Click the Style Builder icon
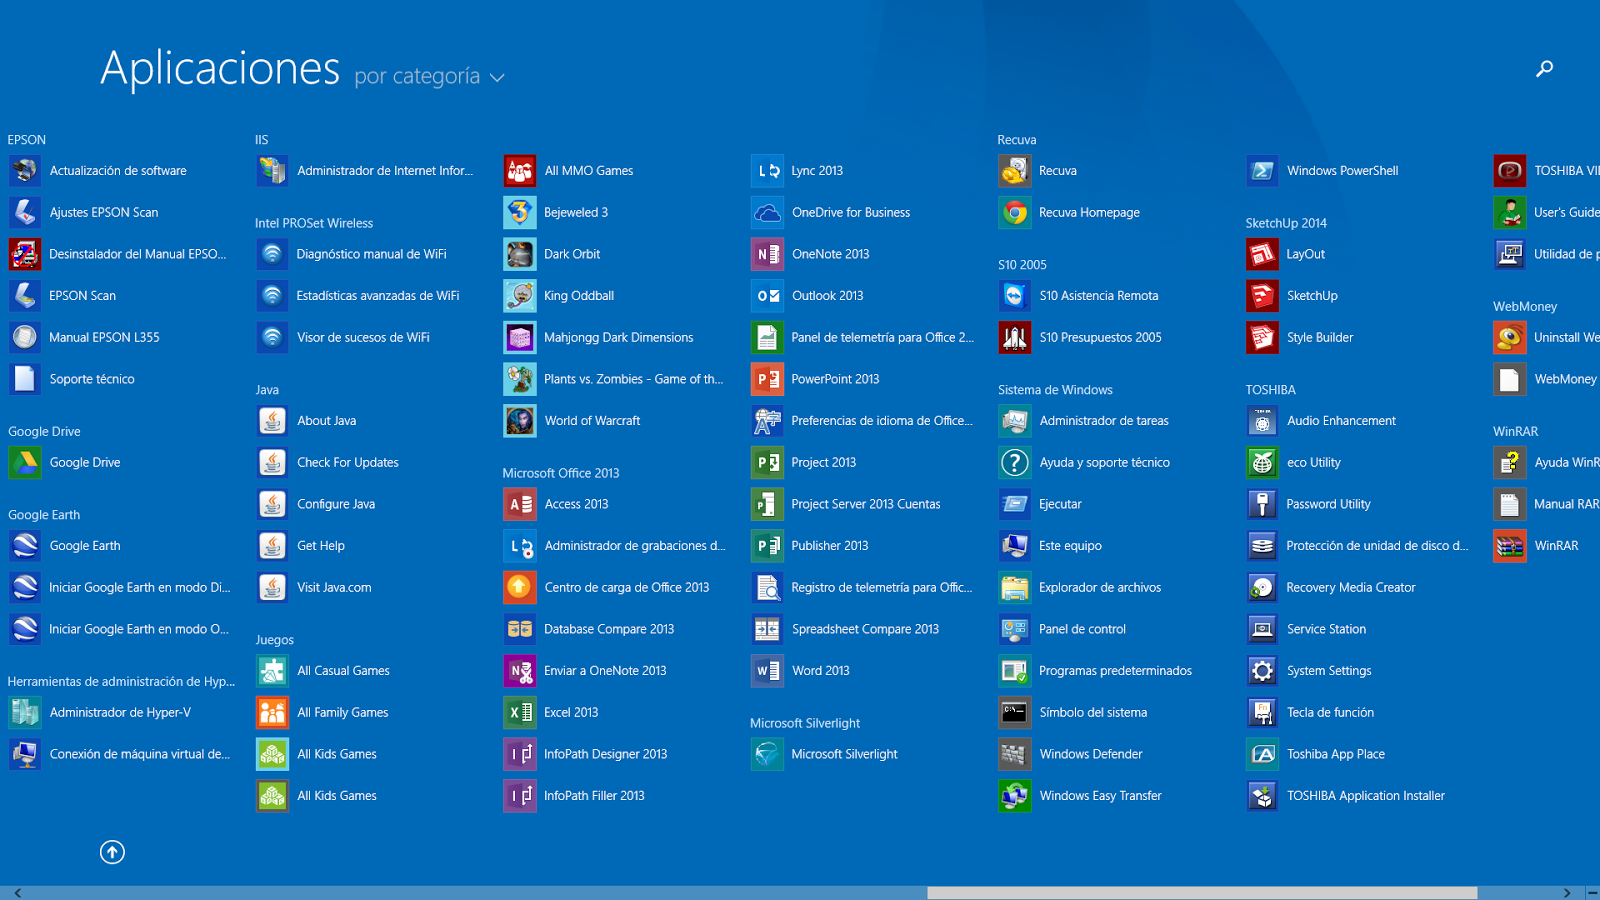Viewport: 1600px width, 900px height. [1262, 337]
